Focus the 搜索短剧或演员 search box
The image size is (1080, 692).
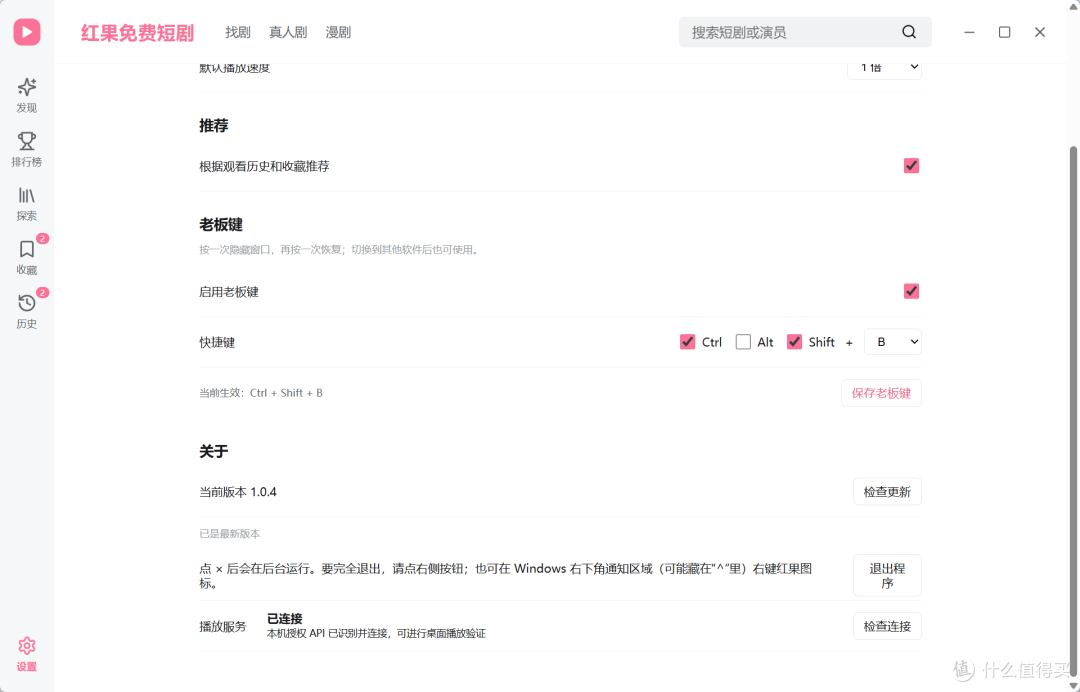coord(805,32)
